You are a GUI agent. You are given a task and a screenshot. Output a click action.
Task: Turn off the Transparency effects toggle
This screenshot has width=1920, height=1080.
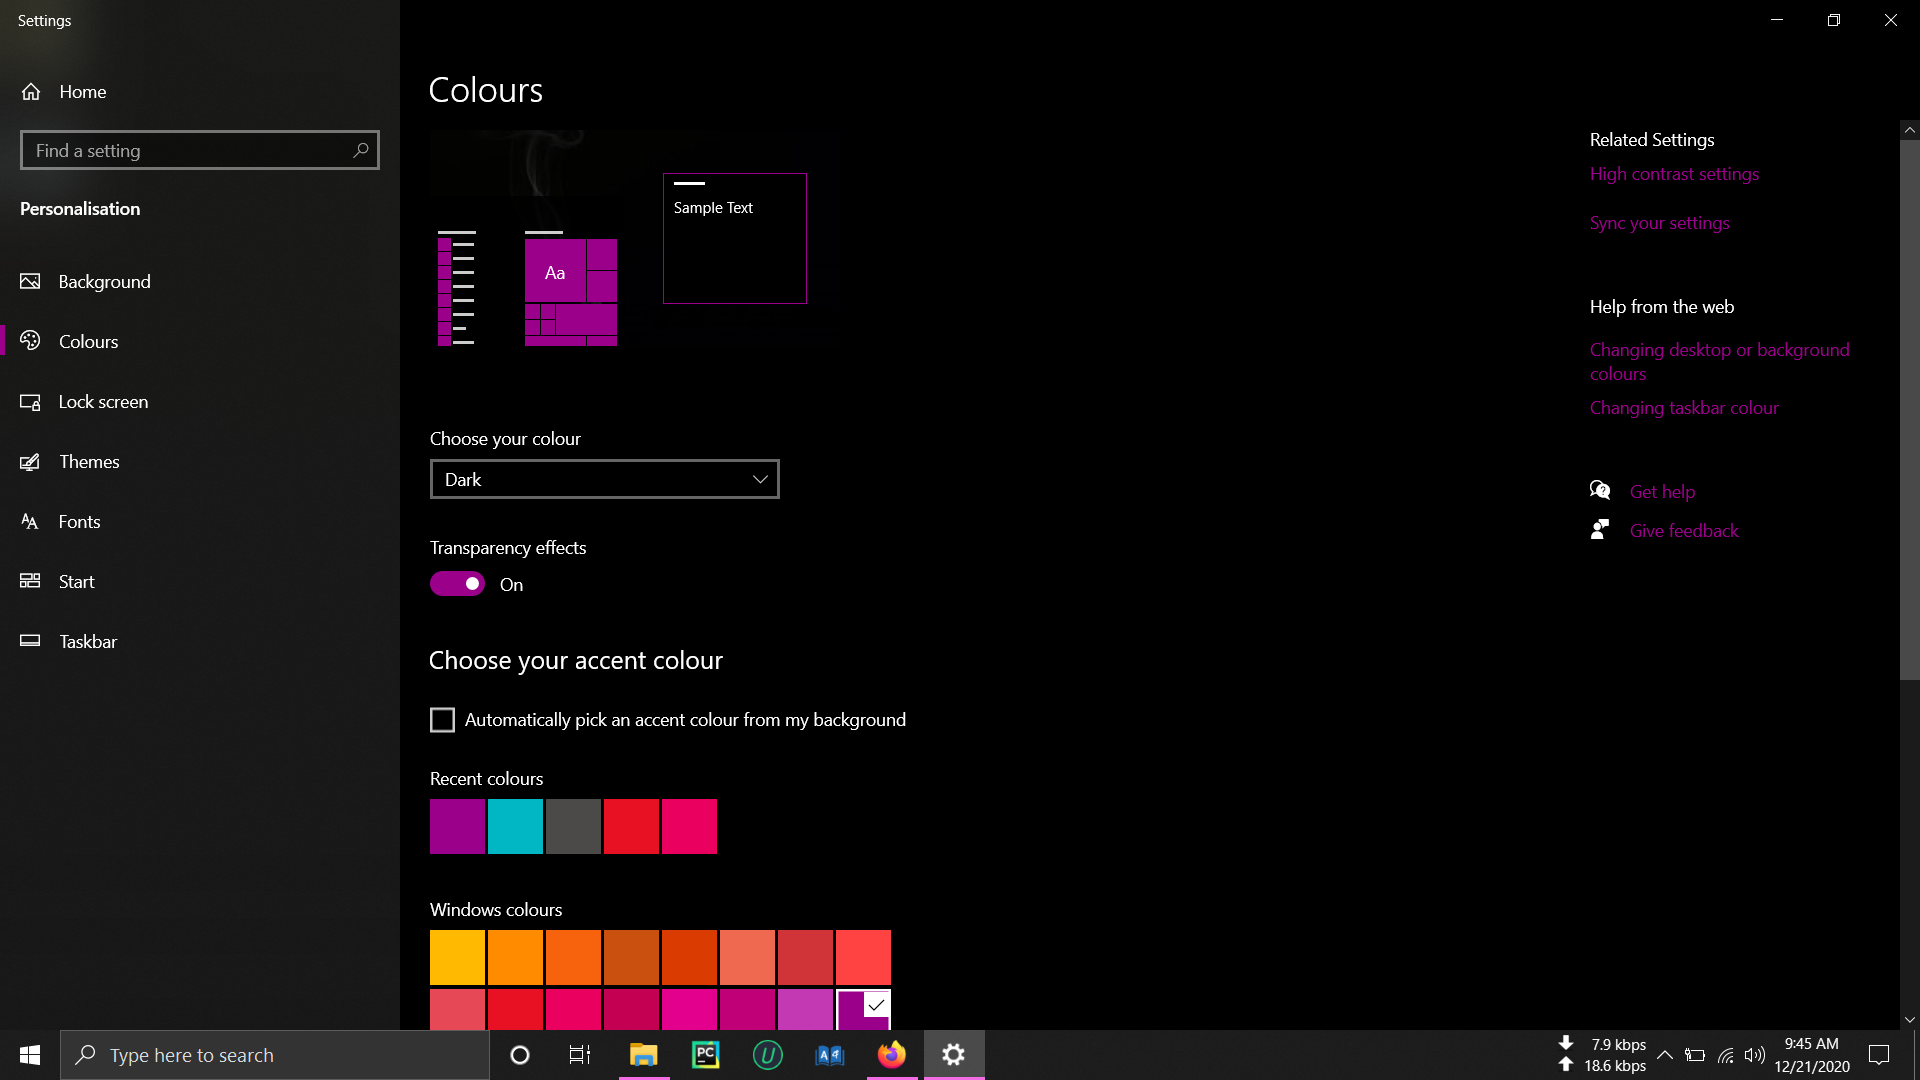coord(457,584)
